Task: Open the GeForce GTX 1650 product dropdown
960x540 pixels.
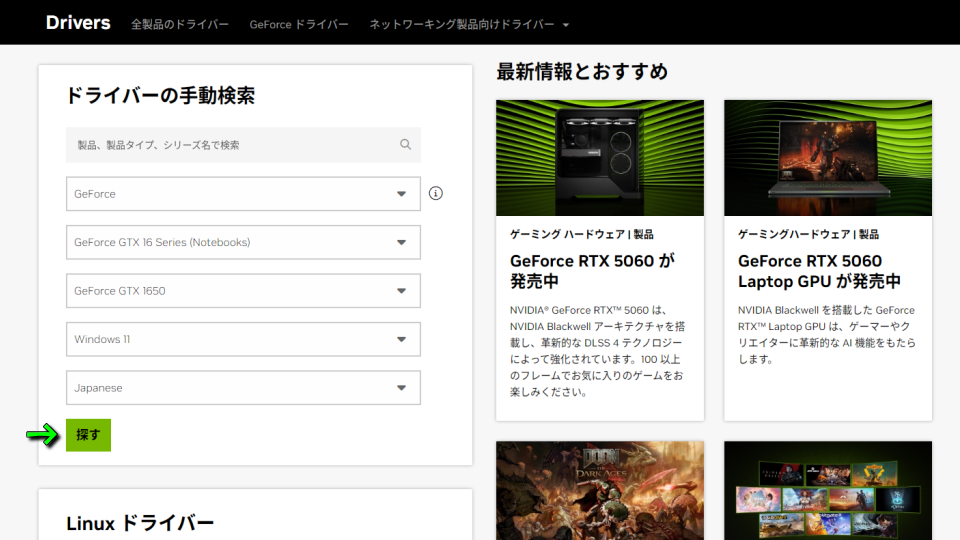Action: [x=243, y=291]
